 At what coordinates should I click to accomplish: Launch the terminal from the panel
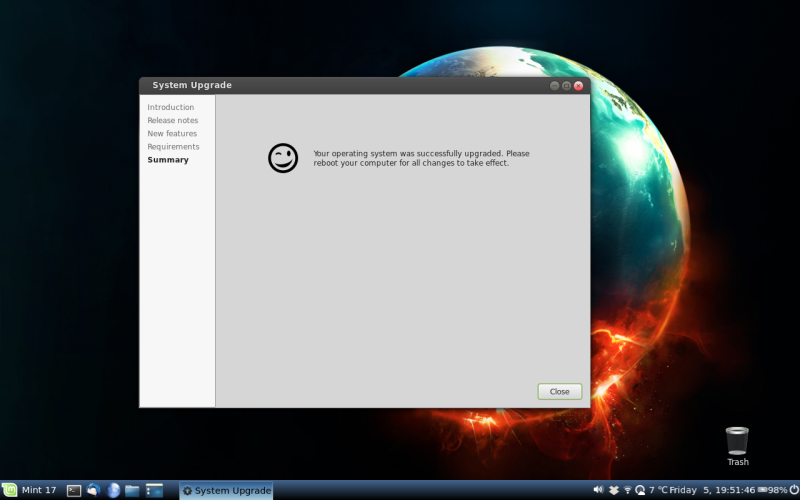74,490
